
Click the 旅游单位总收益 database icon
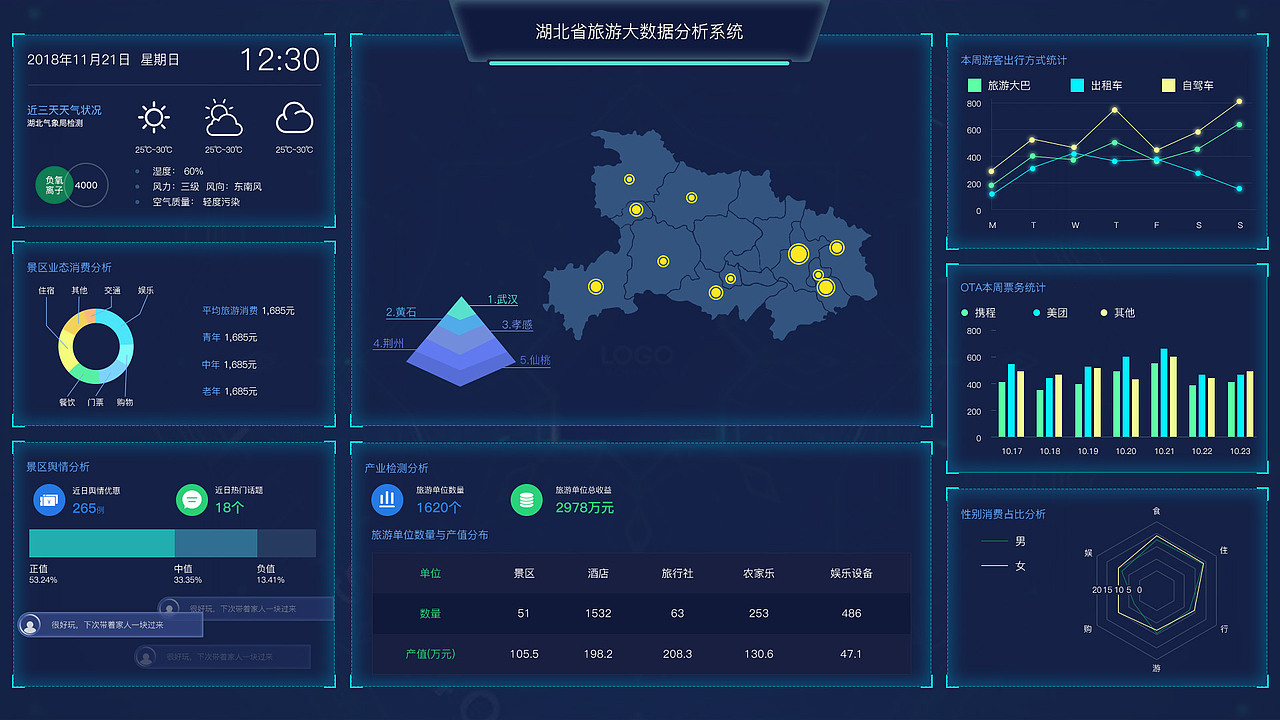pos(527,500)
